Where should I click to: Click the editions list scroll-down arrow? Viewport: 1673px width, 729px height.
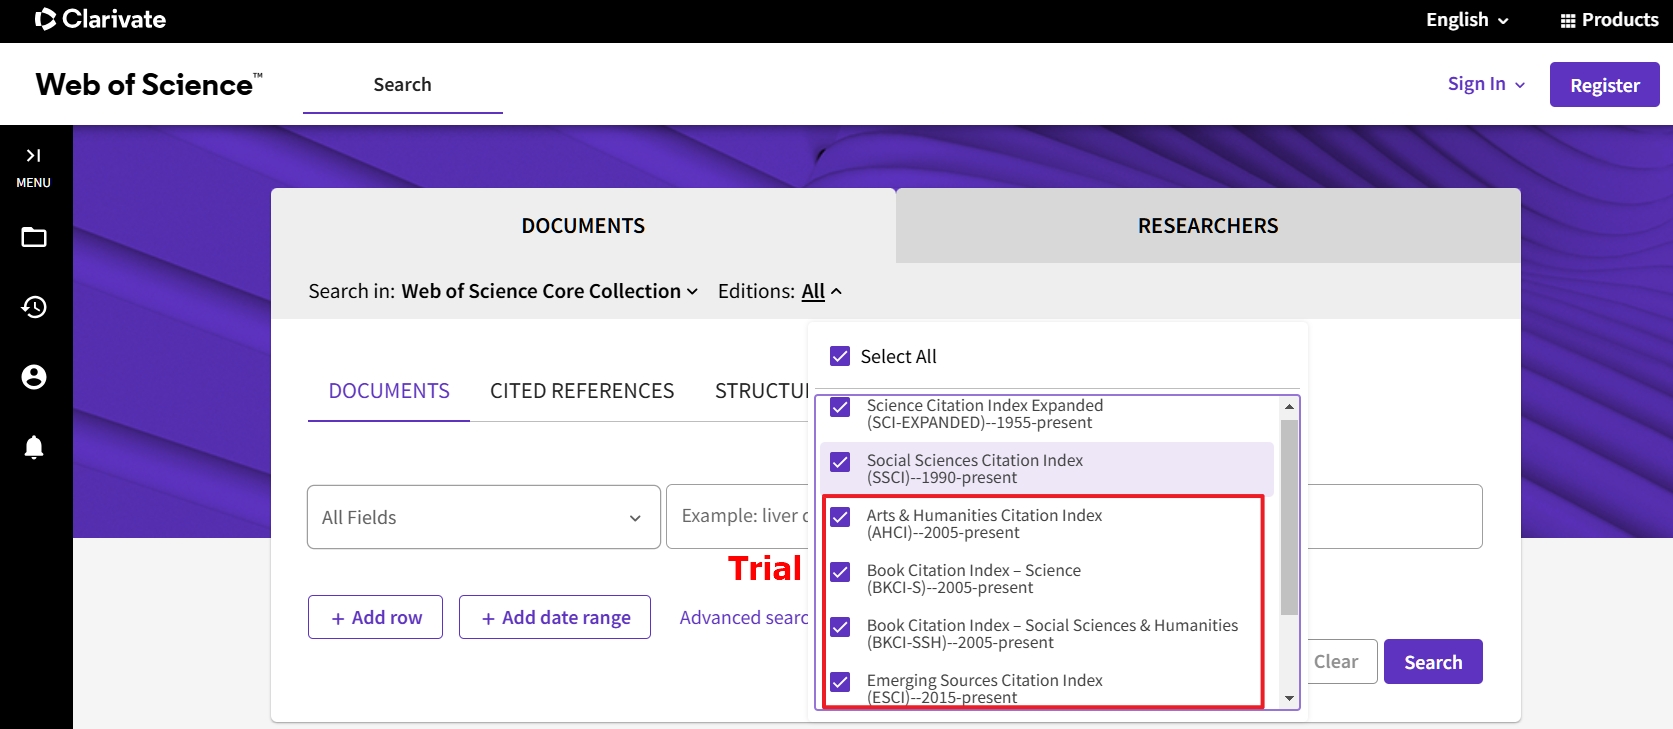tap(1289, 698)
